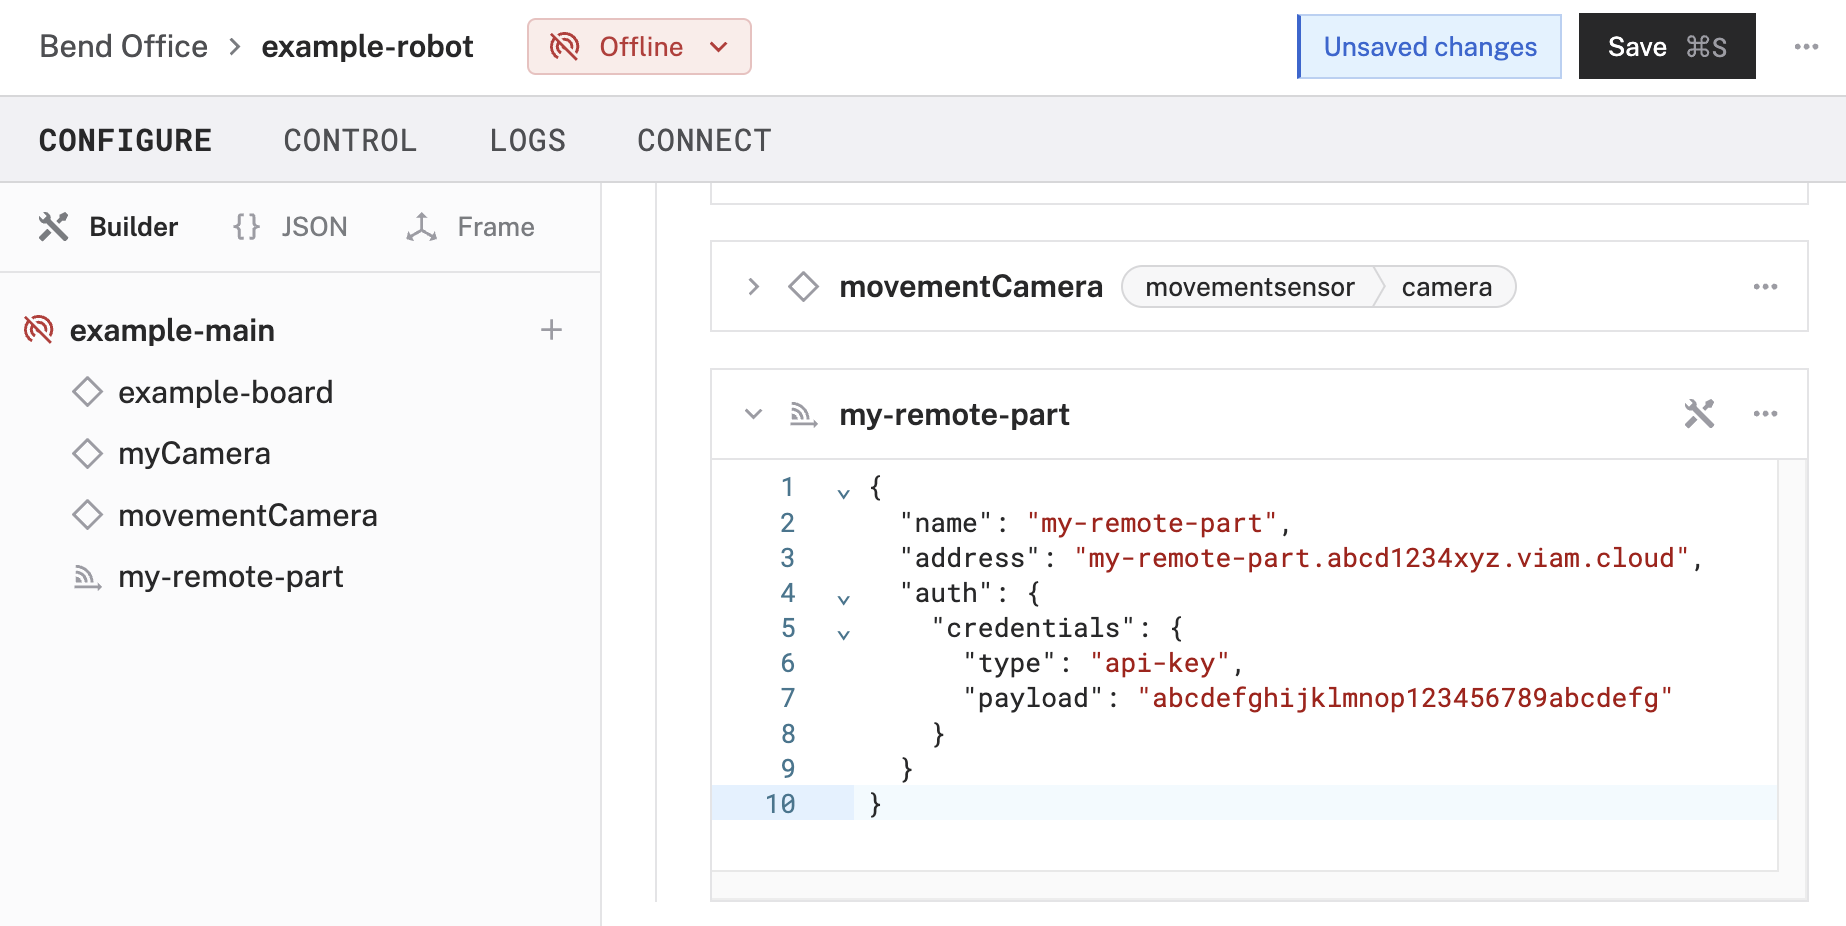Image resolution: width=1846 pixels, height=926 pixels.
Task: Fold the auth block on line 4
Action: coord(844,599)
